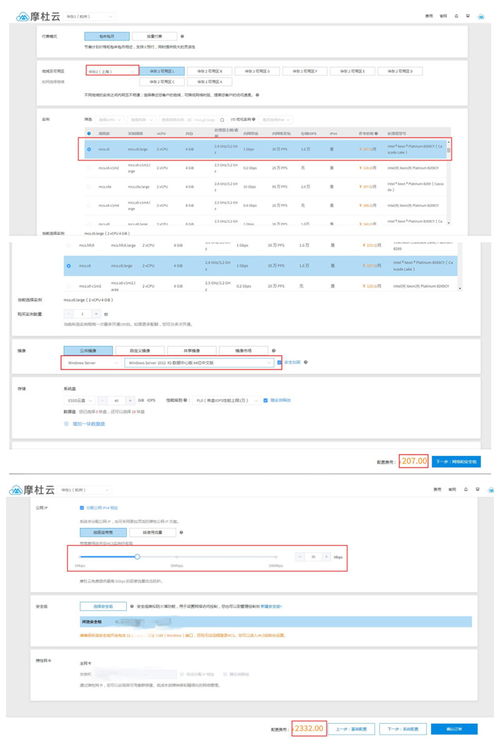
Task: Click the help icon next to billing mode buttons
Action: [183, 36]
